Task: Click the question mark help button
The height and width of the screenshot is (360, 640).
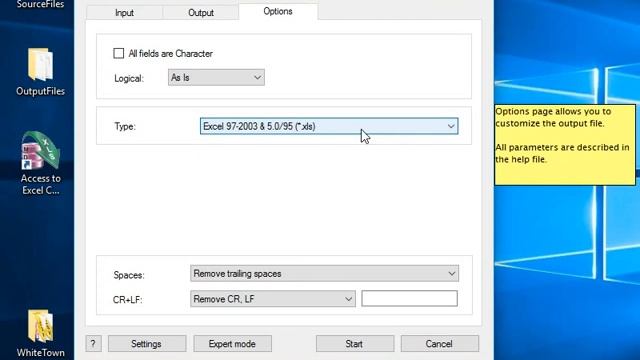Action: 93,344
